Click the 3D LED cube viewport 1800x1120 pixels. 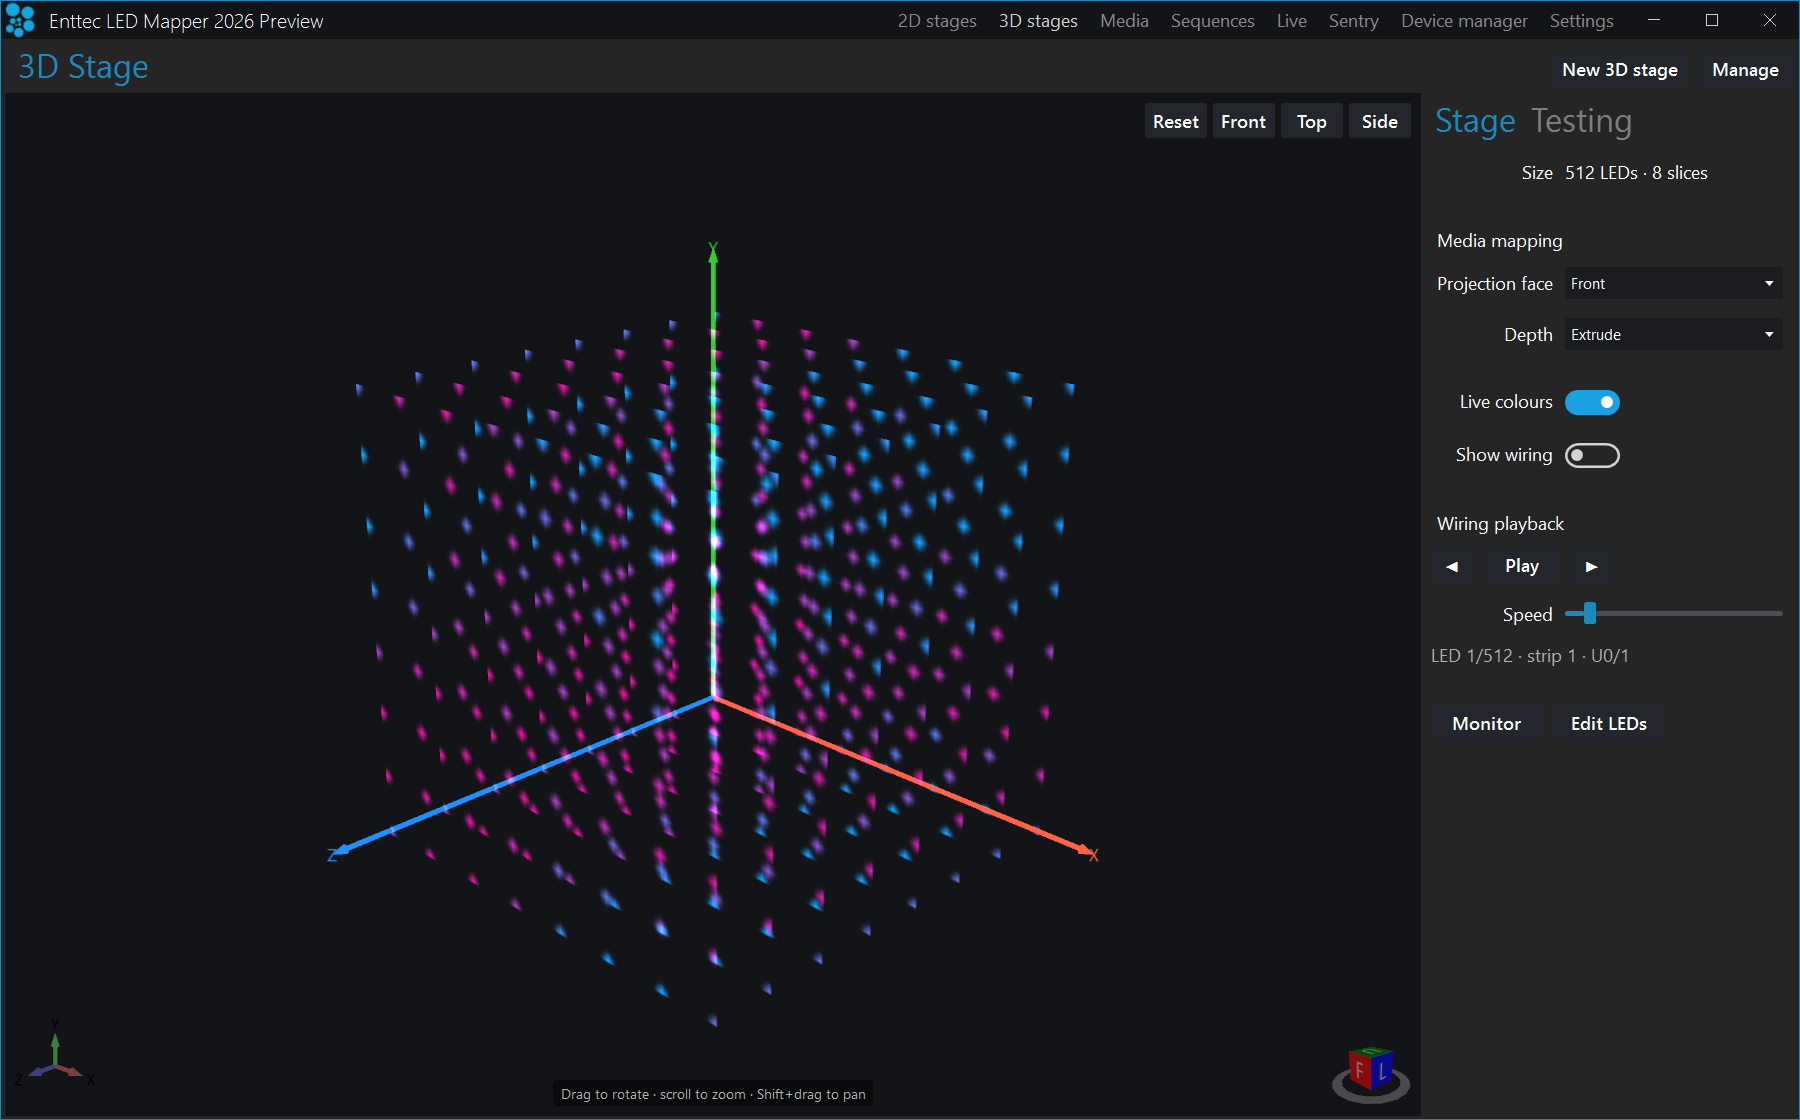tap(712, 605)
